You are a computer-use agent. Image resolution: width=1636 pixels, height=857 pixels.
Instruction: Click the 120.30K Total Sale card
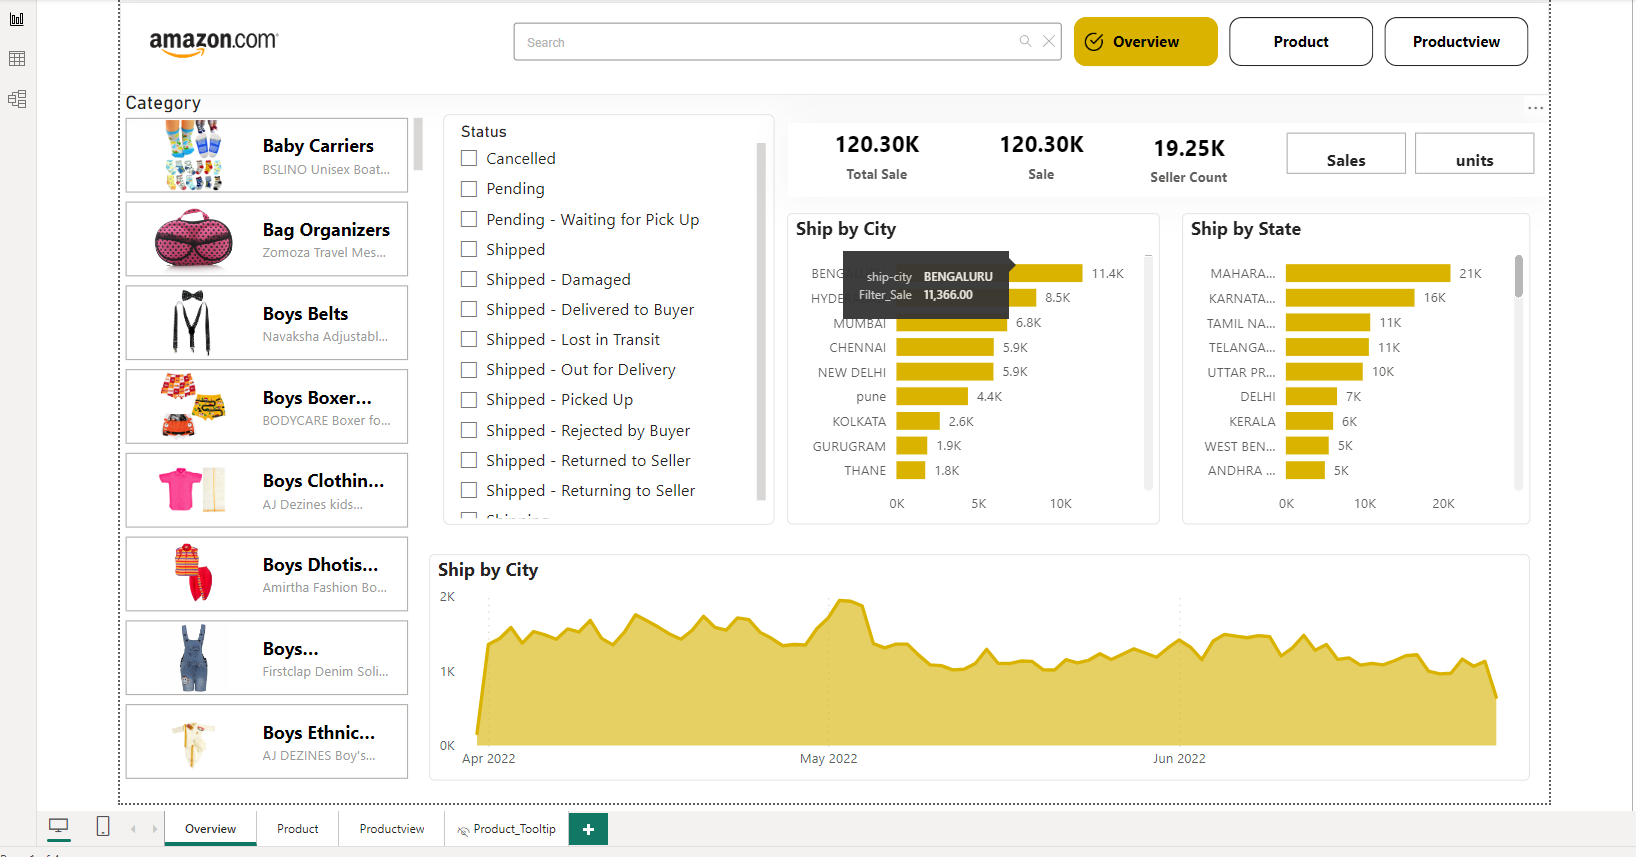tap(877, 157)
